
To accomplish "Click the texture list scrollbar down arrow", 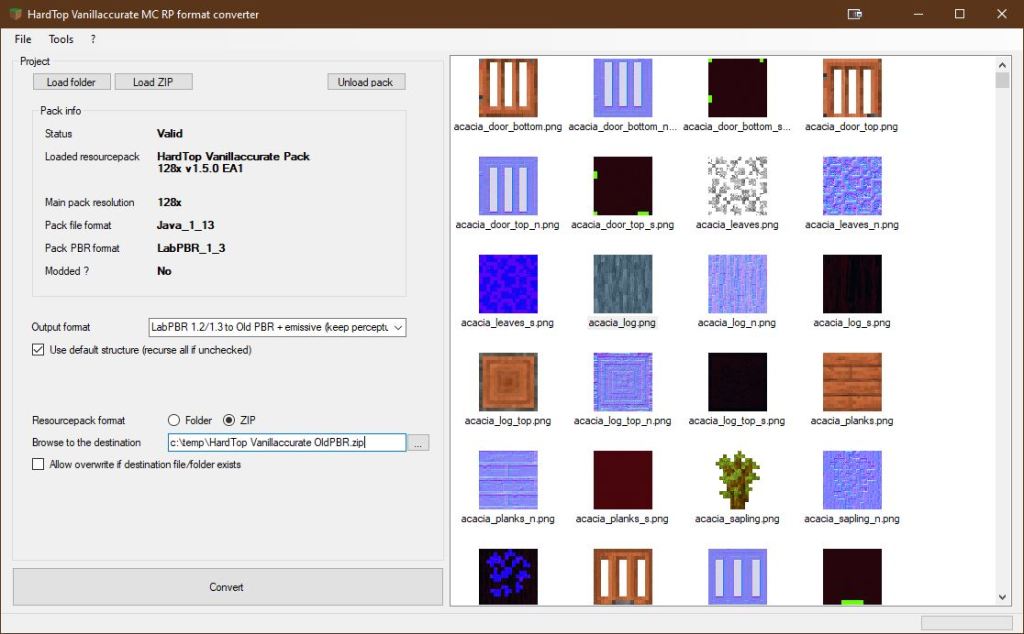I will [1002, 597].
